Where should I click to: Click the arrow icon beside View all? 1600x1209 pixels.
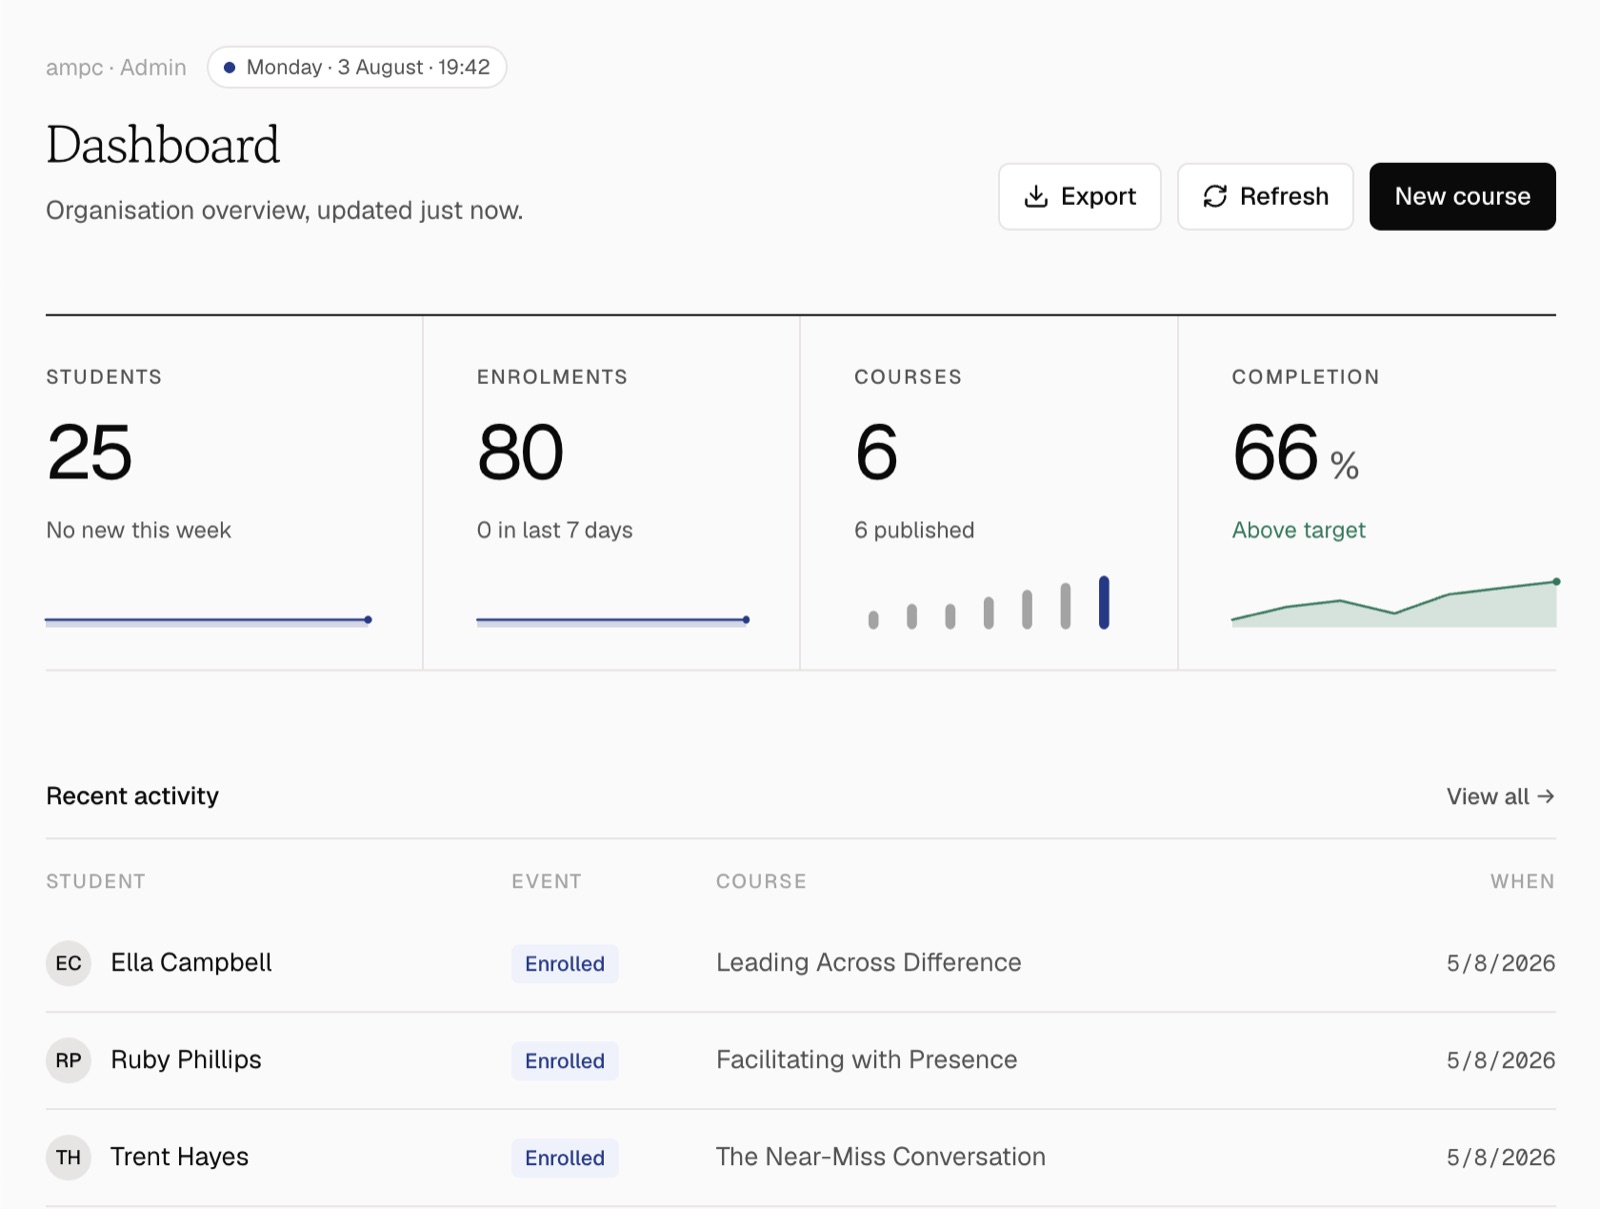[1545, 796]
